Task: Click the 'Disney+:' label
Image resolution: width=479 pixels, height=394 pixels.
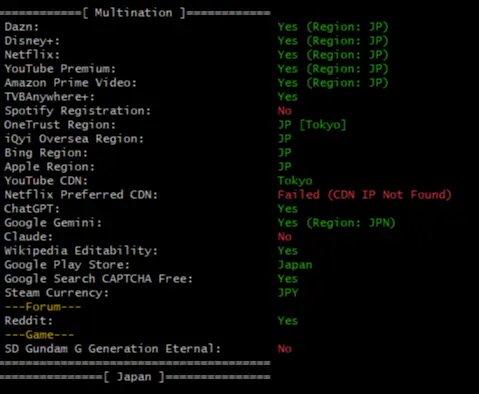Action: point(32,41)
